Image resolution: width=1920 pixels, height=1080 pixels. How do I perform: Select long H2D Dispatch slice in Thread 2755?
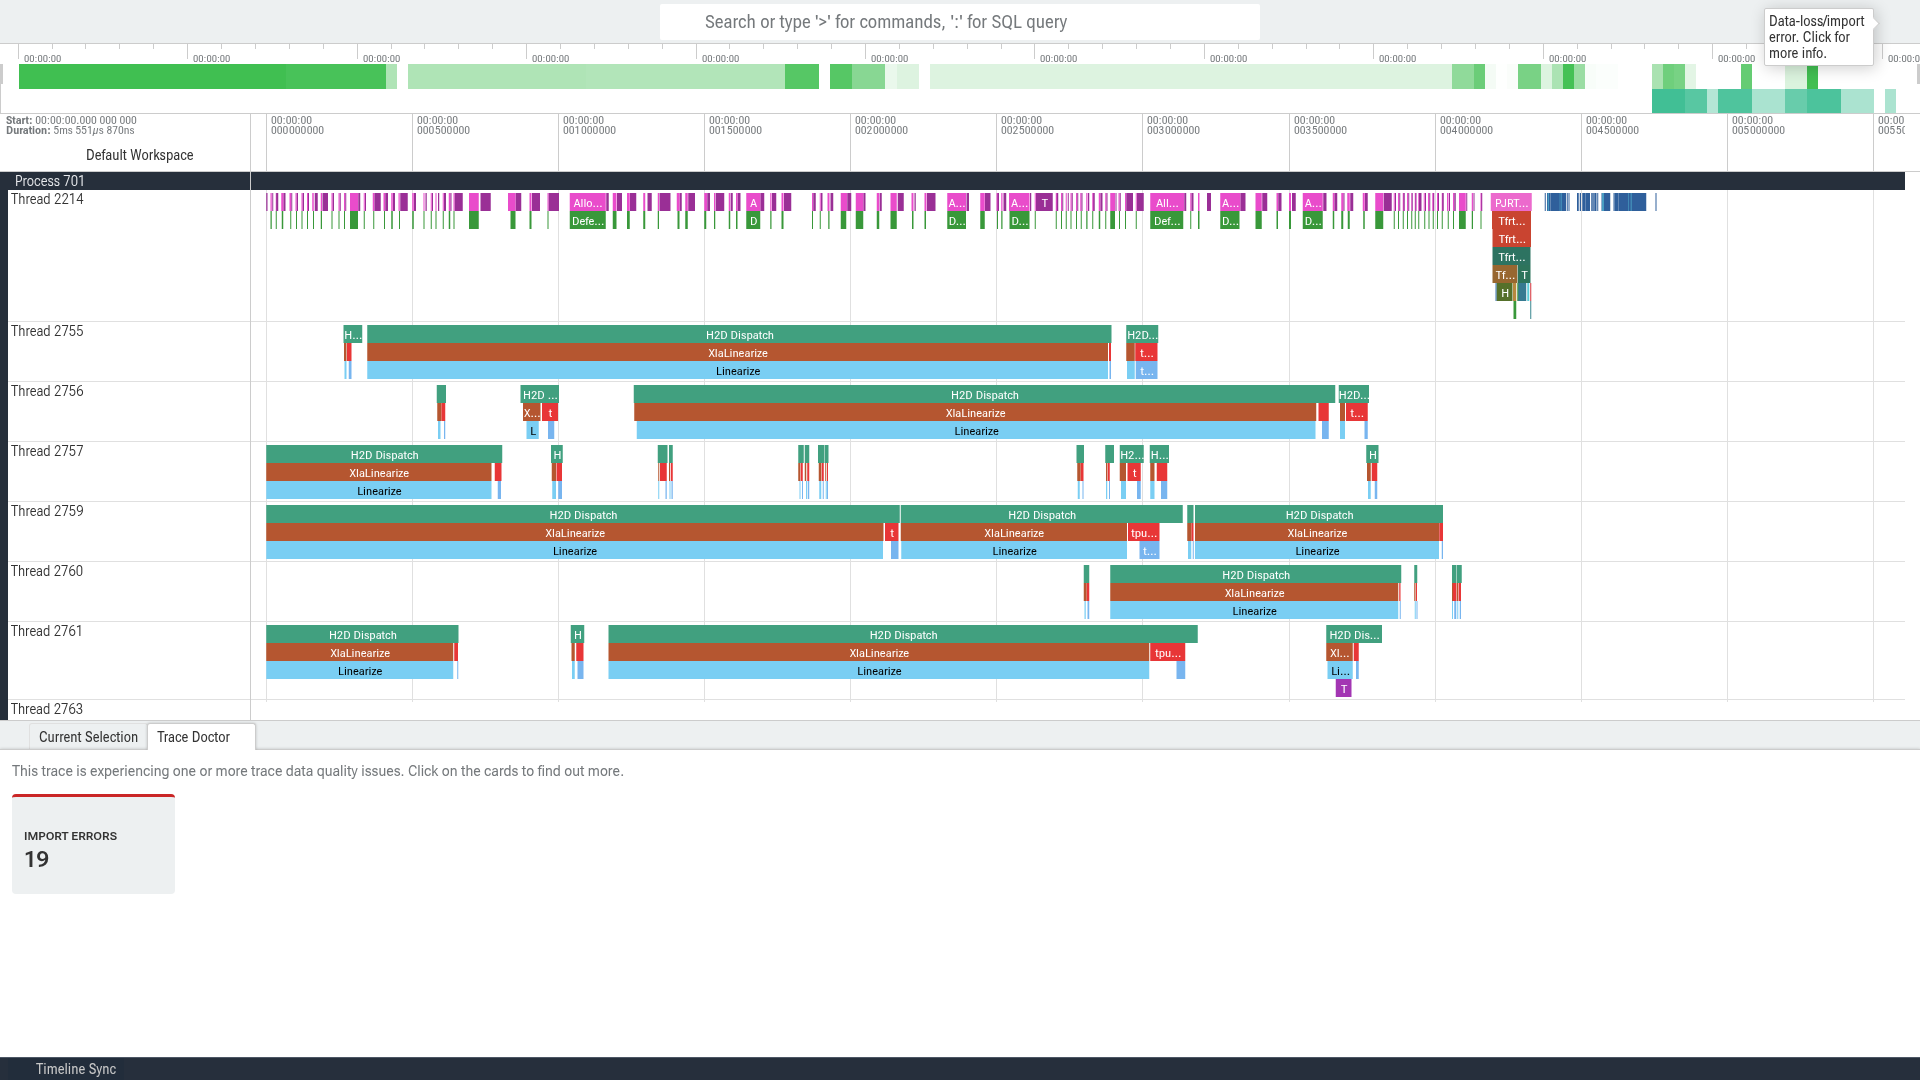click(739, 335)
